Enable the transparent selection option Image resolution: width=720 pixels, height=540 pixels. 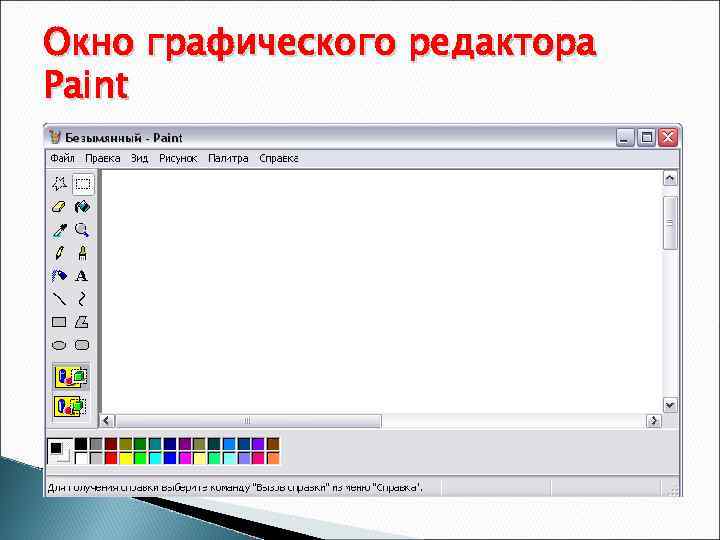[x=71, y=406]
